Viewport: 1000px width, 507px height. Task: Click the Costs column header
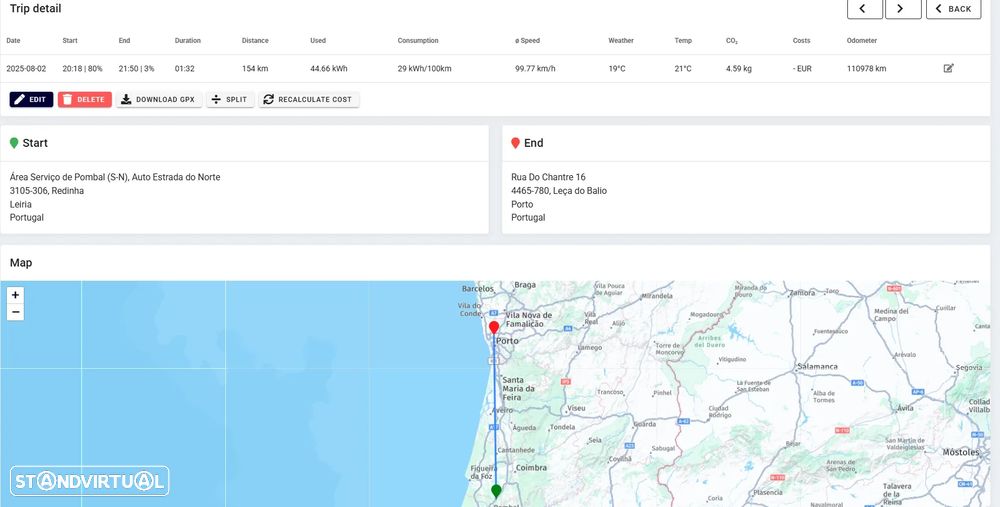click(x=801, y=41)
